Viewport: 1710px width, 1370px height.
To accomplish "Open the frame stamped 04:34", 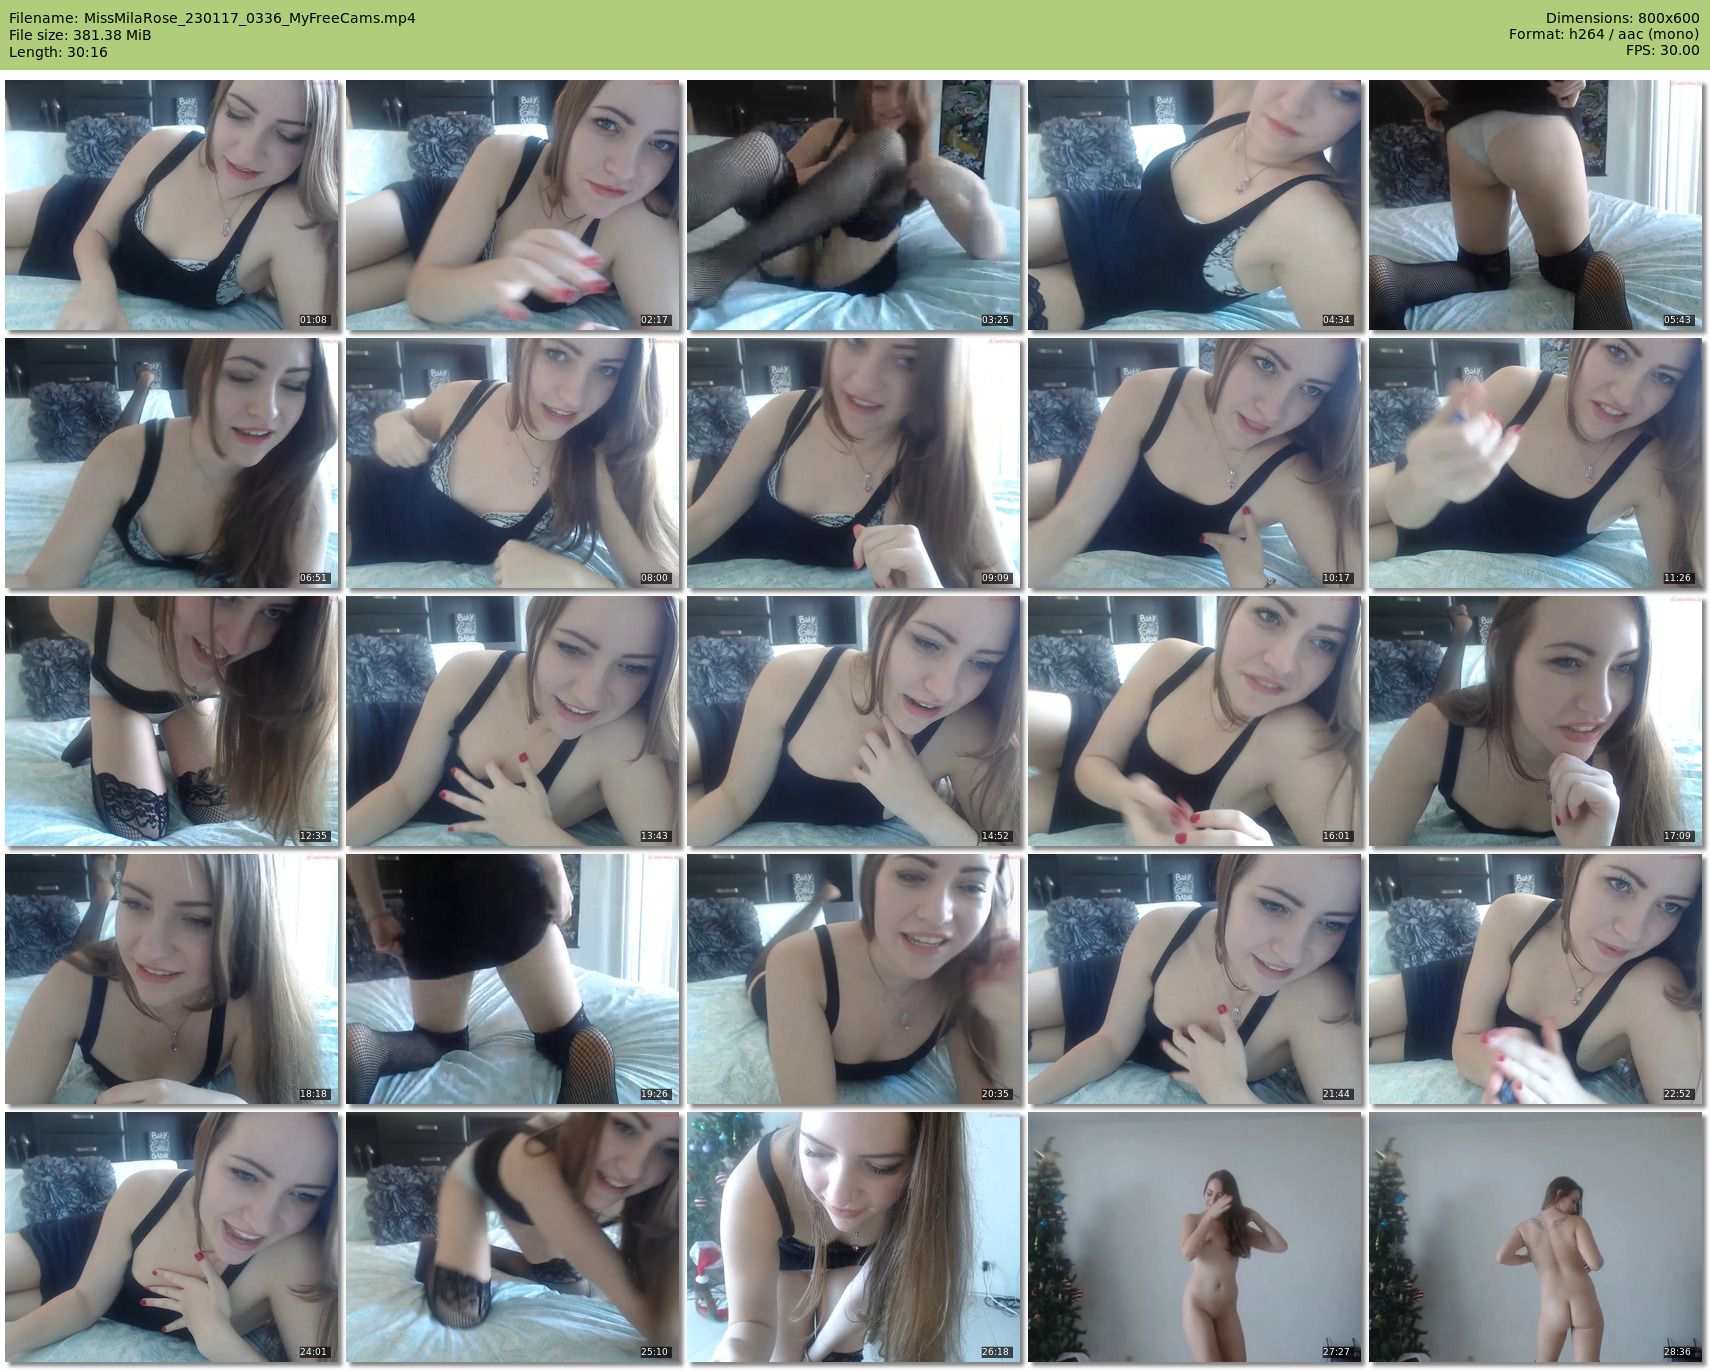I will (1195, 205).
